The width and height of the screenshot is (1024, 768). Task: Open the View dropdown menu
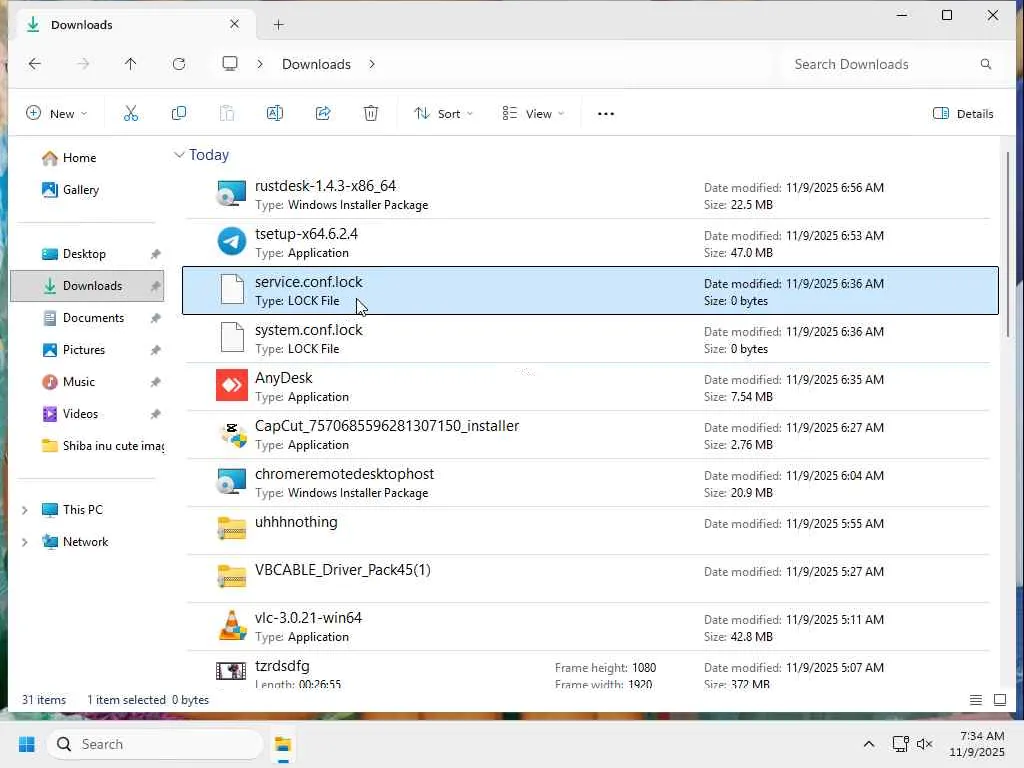(533, 114)
